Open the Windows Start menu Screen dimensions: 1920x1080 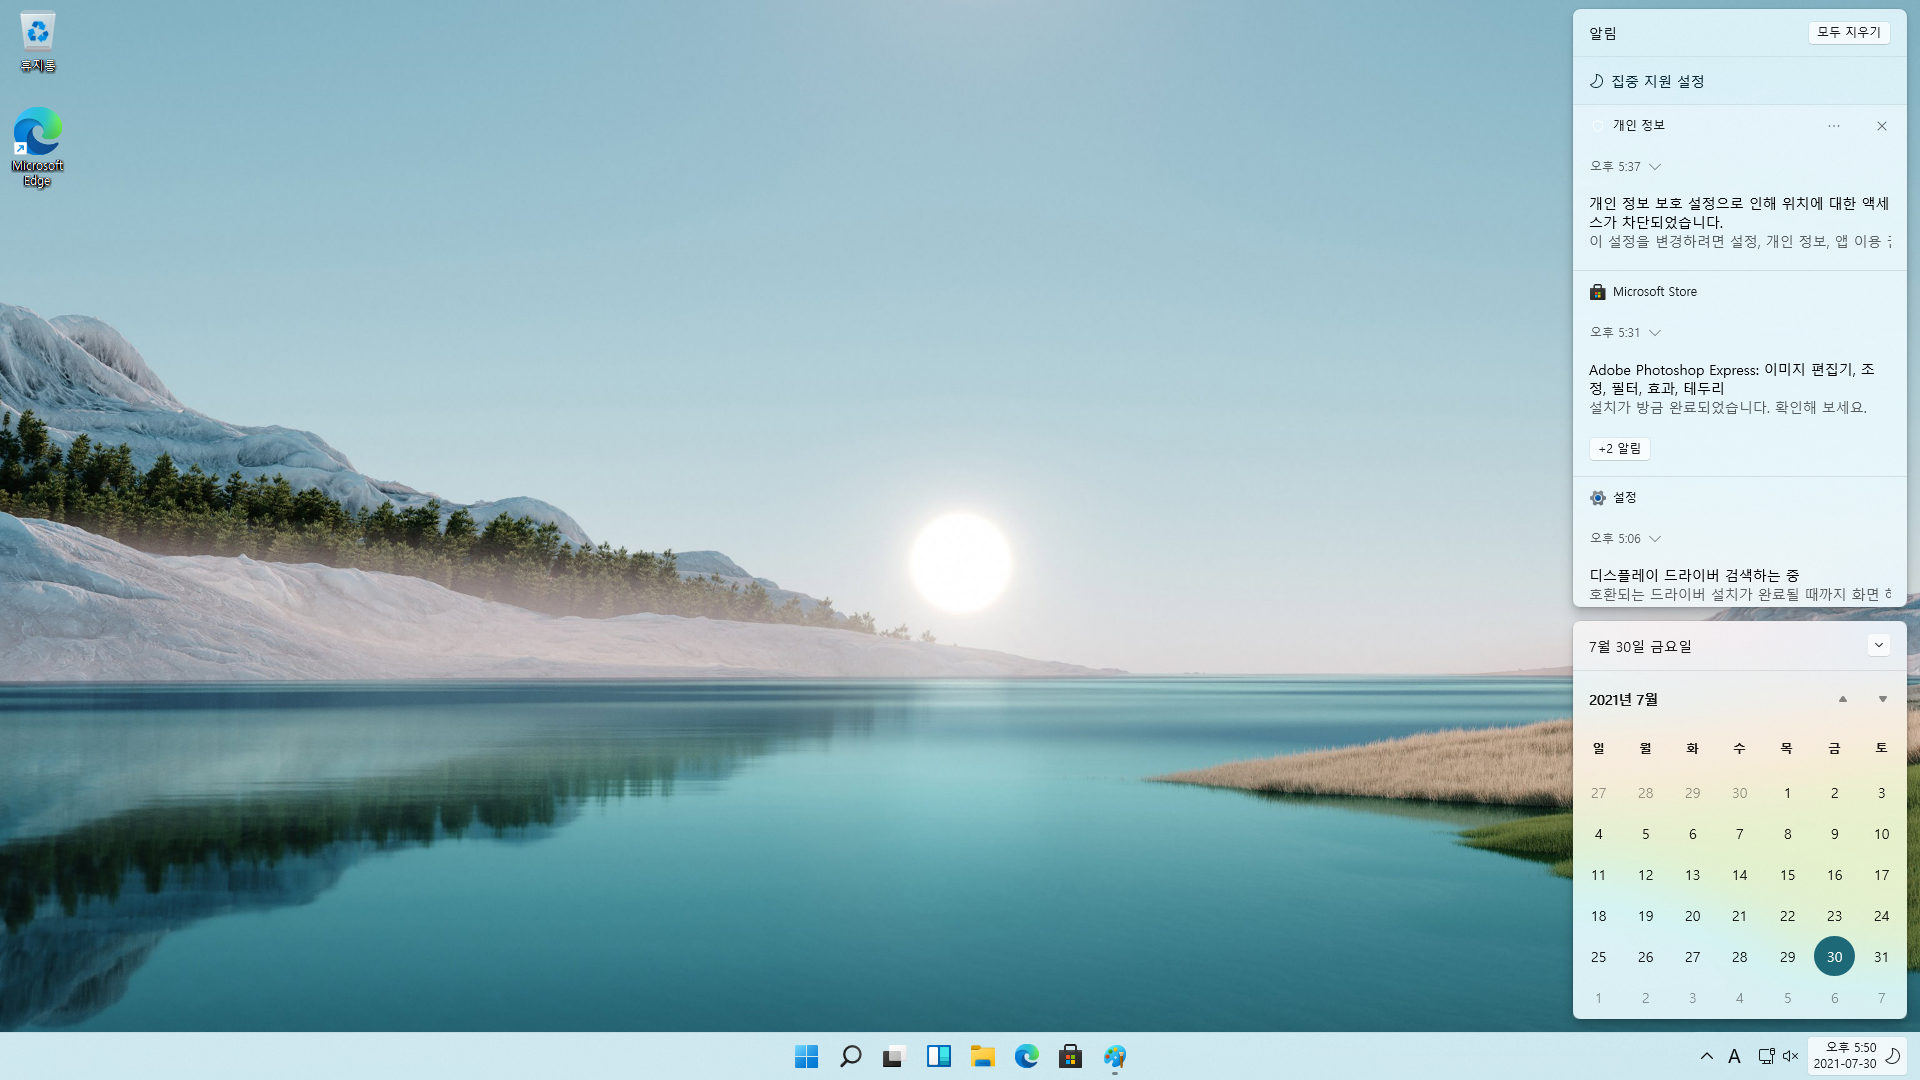click(806, 1056)
